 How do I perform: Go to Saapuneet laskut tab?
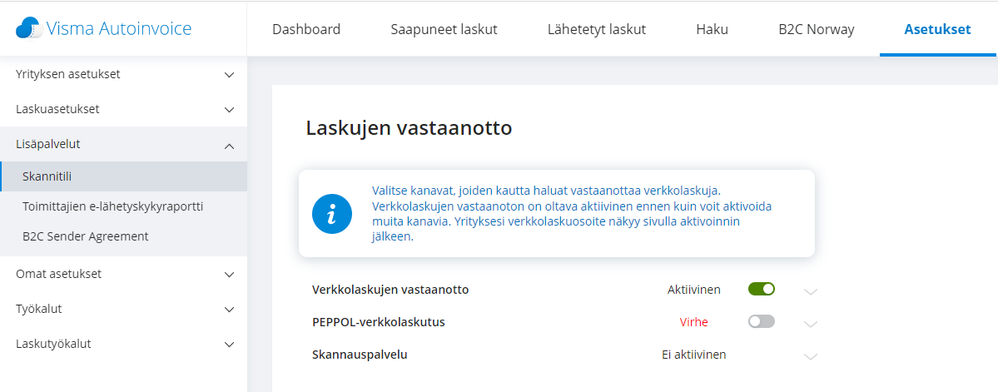point(444,29)
